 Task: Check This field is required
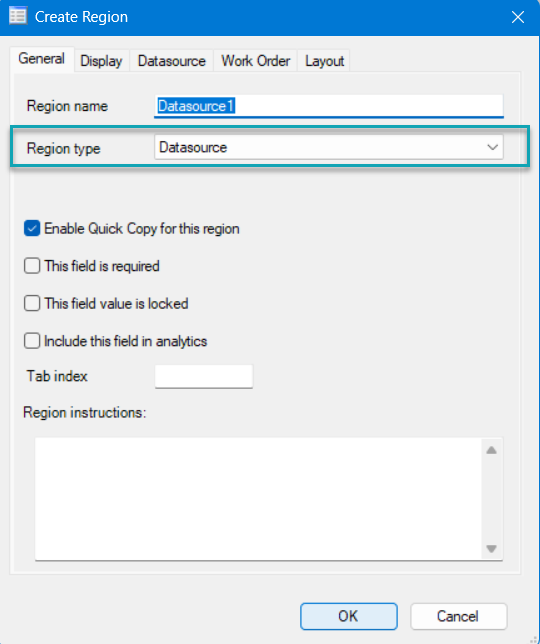click(32, 266)
